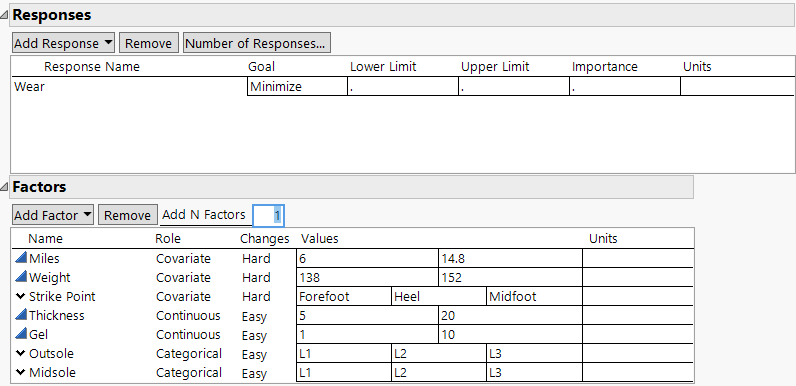The height and width of the screenshot is (386, 796).
Task: Click the Thickness continuous factor icon
Action: coord(20,315)
